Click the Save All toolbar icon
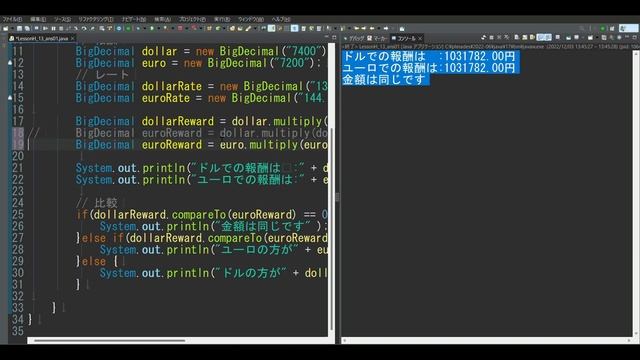This screenshot has width=640, height=360. pyautogui.click(x=27, y=29)
